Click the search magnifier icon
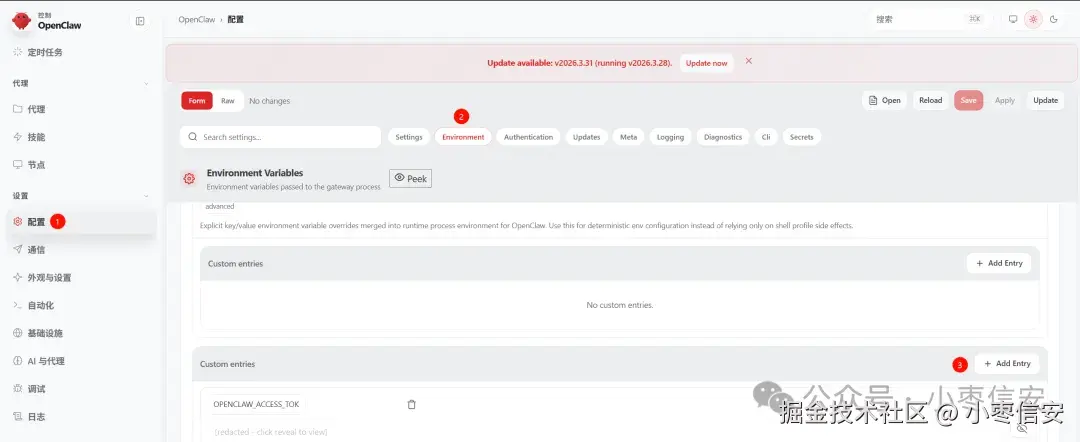Image resolution: width=1080 pixels, height=442 pixels. [193, 137]
